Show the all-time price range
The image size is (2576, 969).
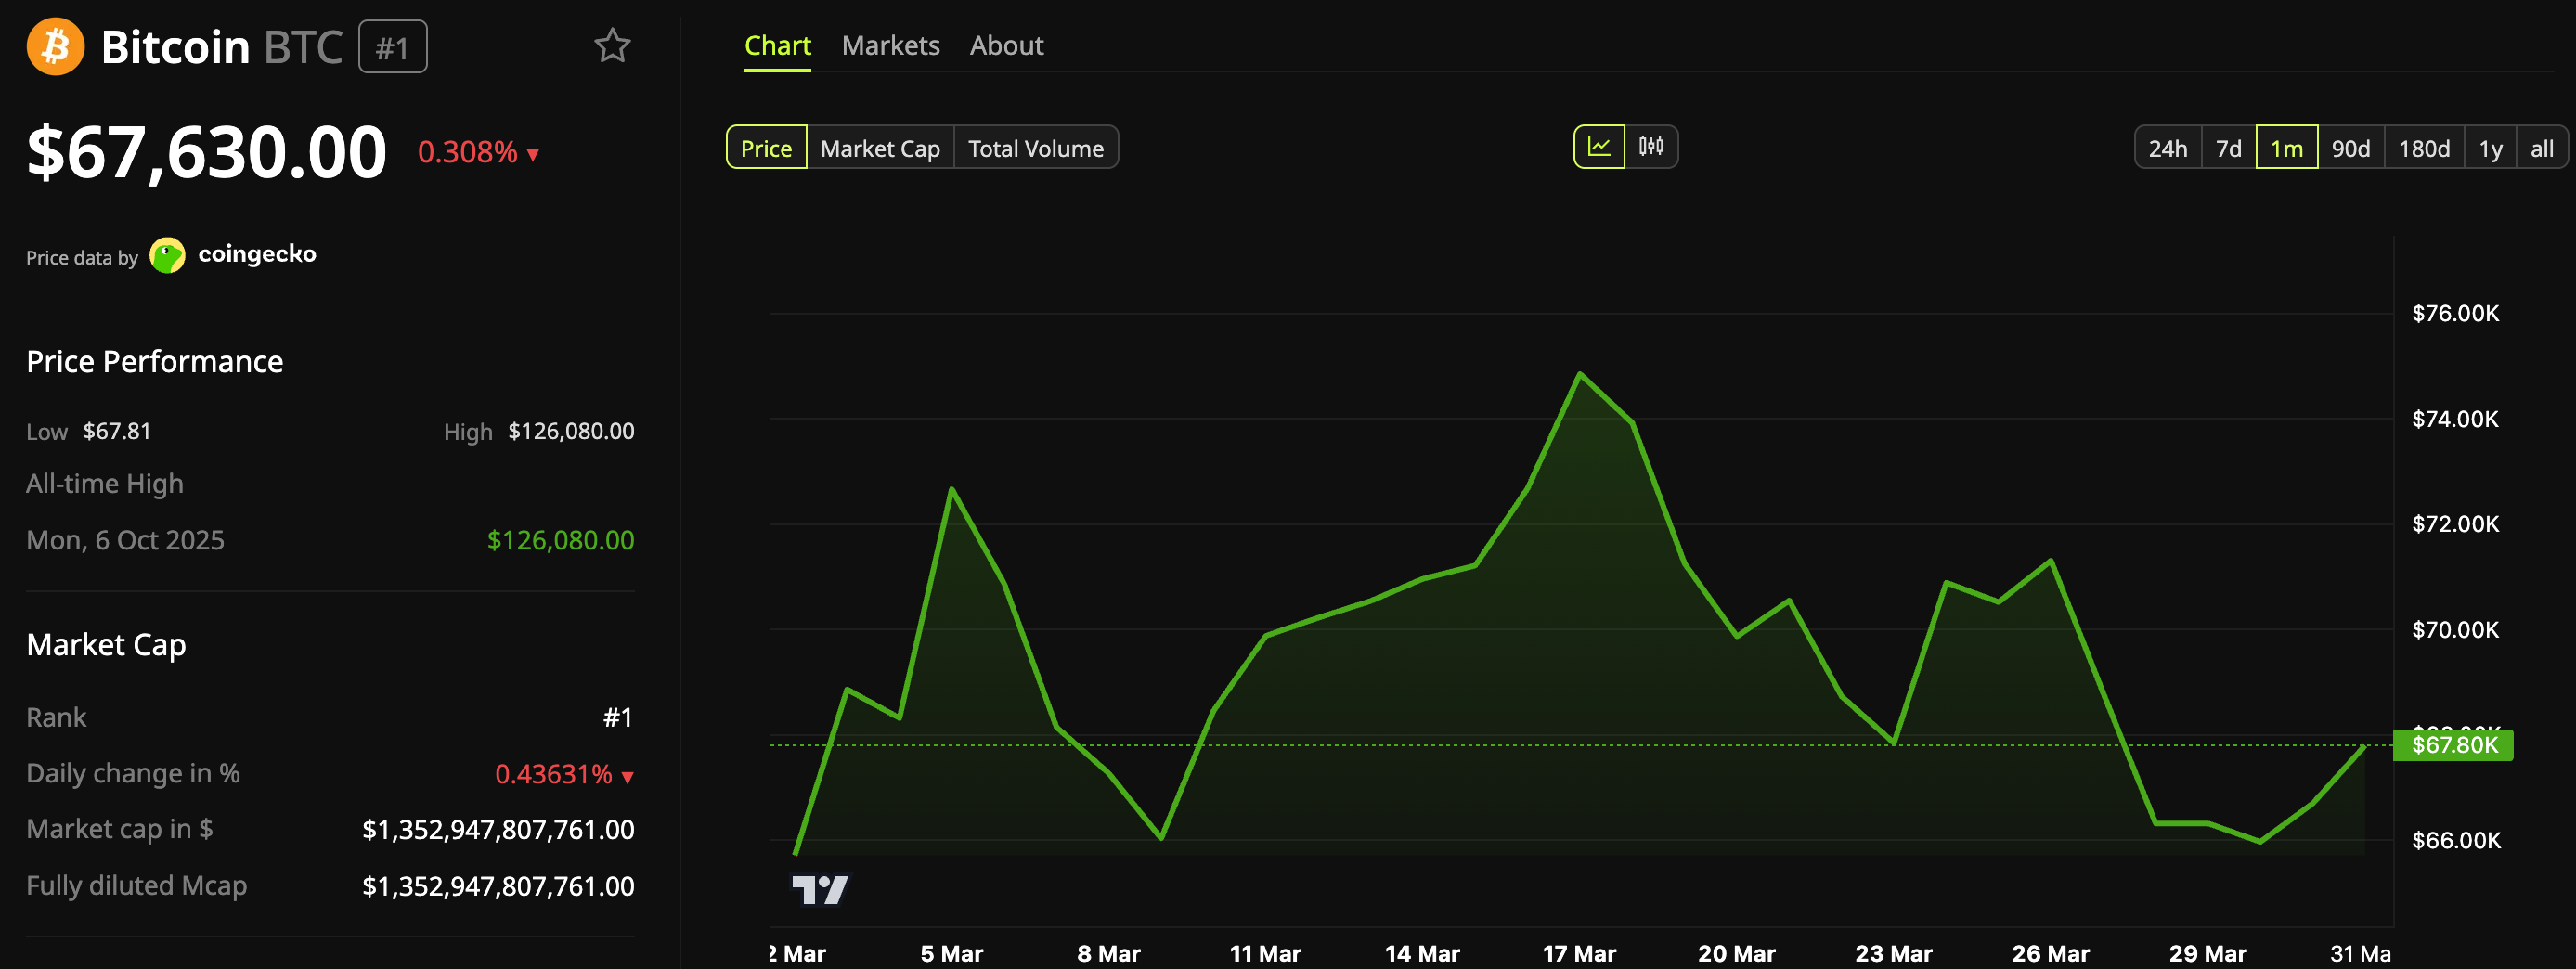click(x=2543, y=147)
